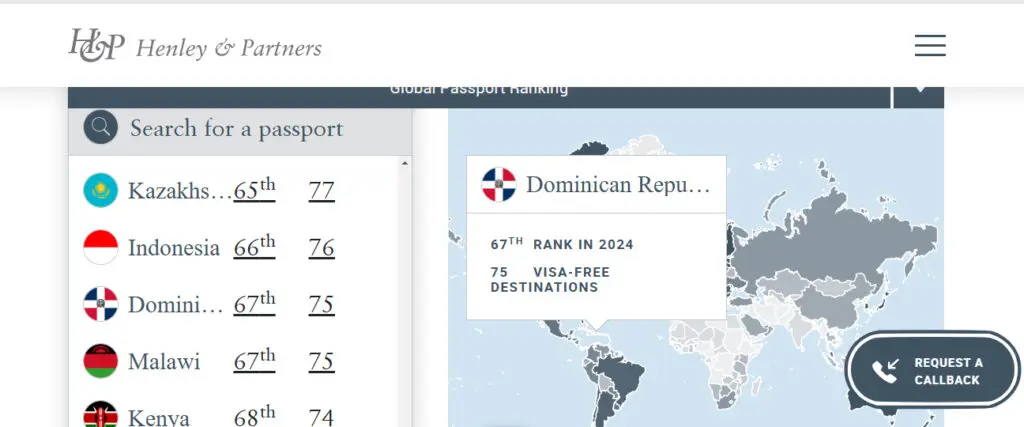Image resolution: width=1024 pixels, height=427 pixels.
Task: Click Kazakhstan's score 77
Action: (x=321, y=191)
